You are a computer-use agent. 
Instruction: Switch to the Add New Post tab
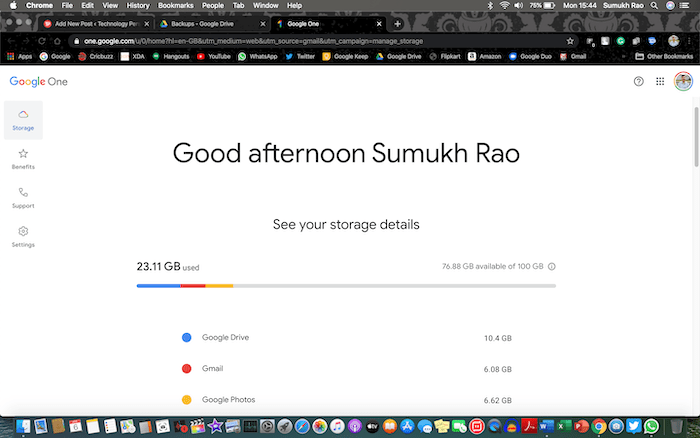click(96, 24)
